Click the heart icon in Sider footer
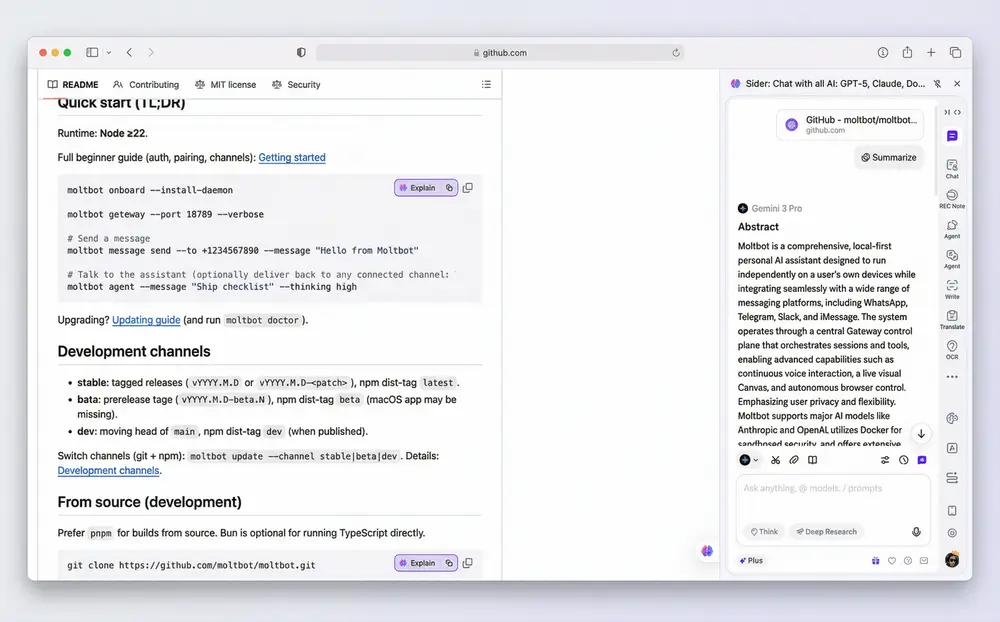 coord(892,561)
